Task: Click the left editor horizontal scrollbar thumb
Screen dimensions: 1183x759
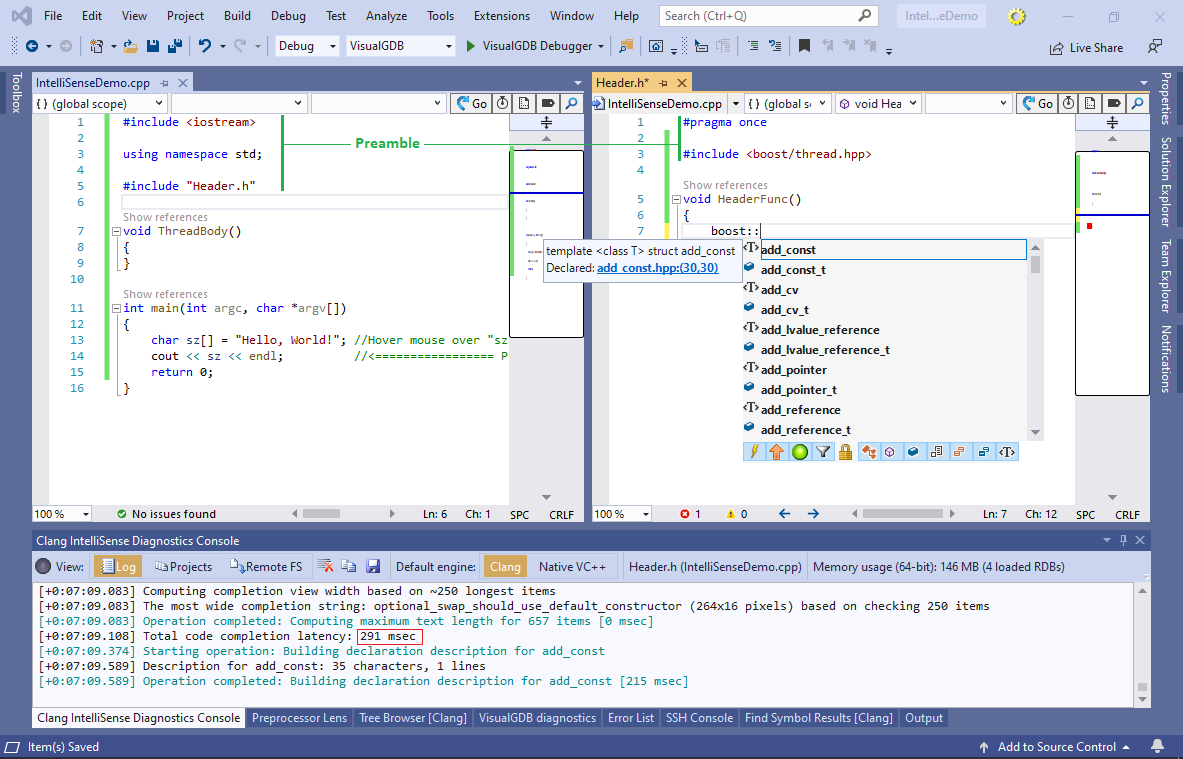Action: 322,514
